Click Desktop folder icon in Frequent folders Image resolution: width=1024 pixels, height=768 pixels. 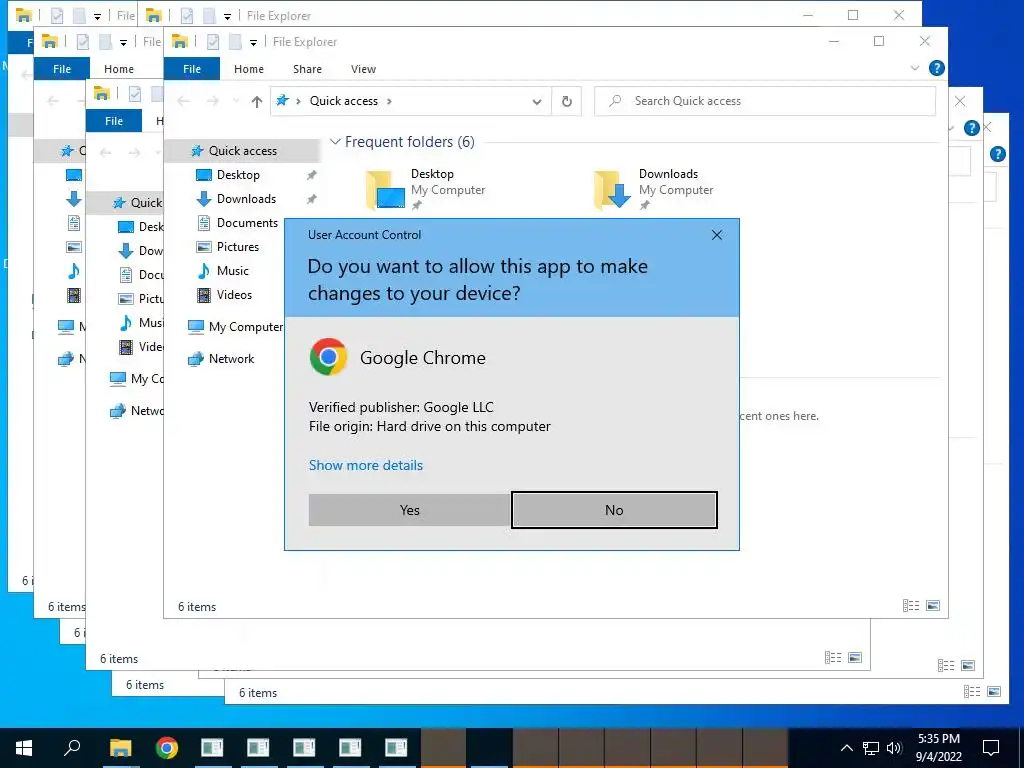click(x=385, y=189)
